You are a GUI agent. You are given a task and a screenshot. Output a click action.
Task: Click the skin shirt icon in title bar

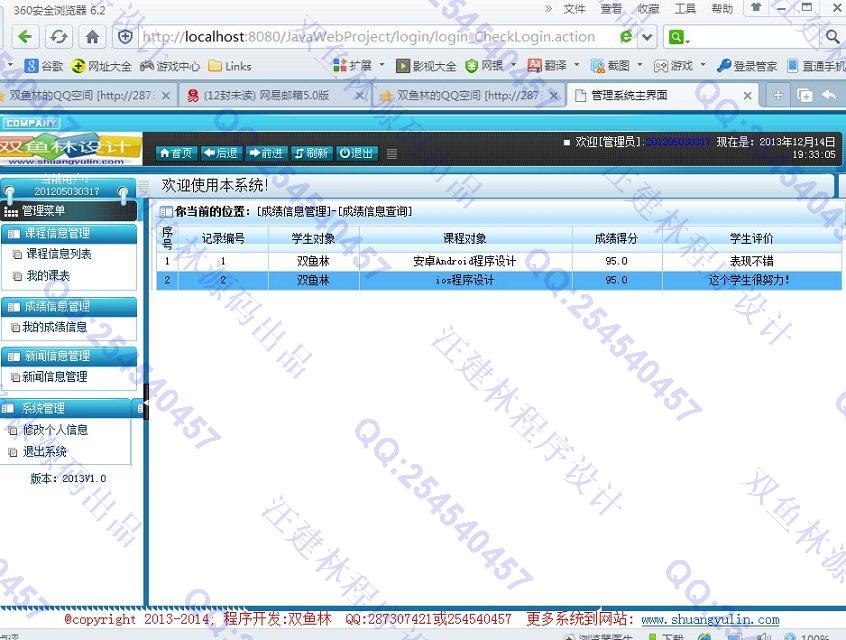coord(756,8)
